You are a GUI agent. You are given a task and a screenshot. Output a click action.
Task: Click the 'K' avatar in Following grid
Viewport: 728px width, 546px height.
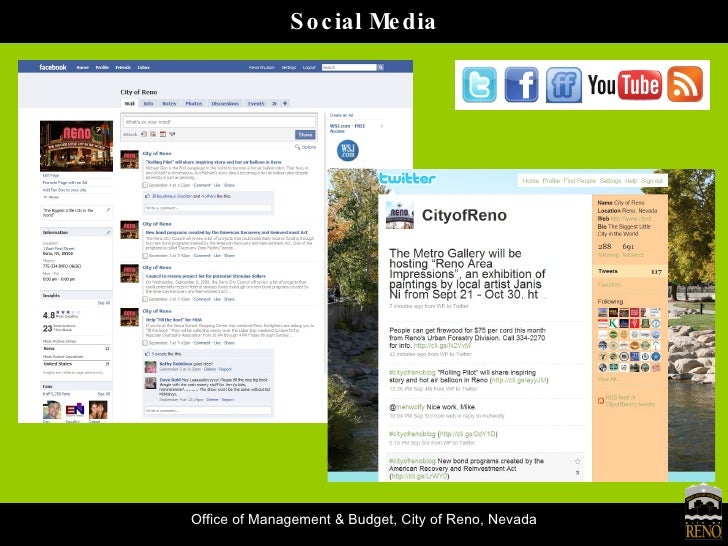coord(613,324)
